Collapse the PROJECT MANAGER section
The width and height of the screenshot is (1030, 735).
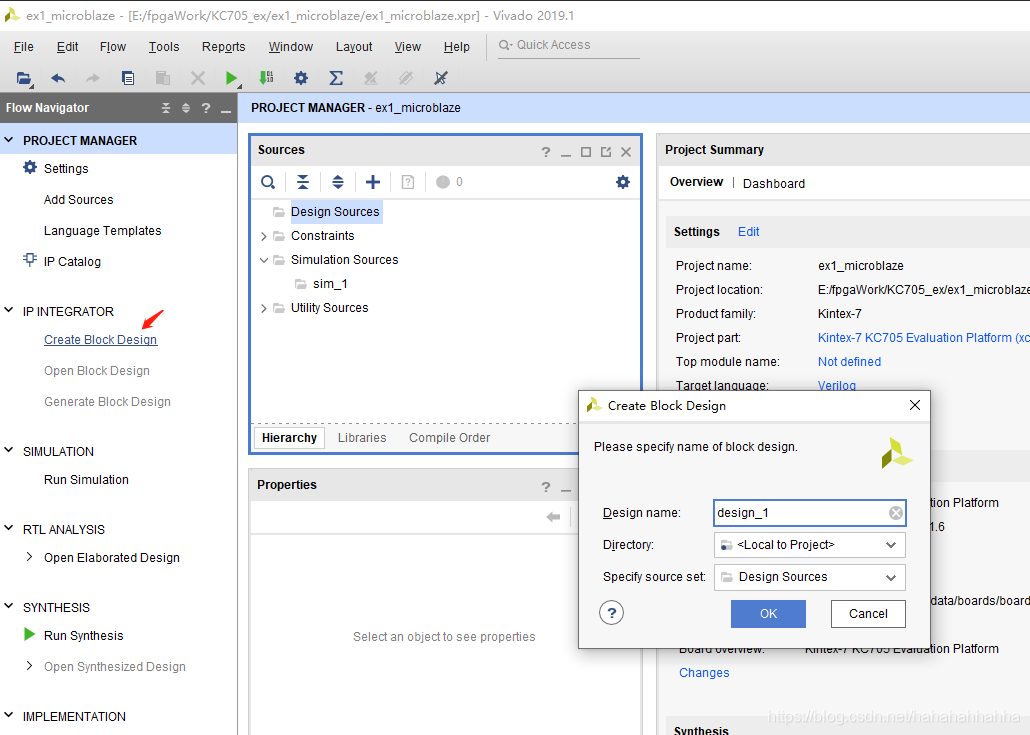pos(9,140)
